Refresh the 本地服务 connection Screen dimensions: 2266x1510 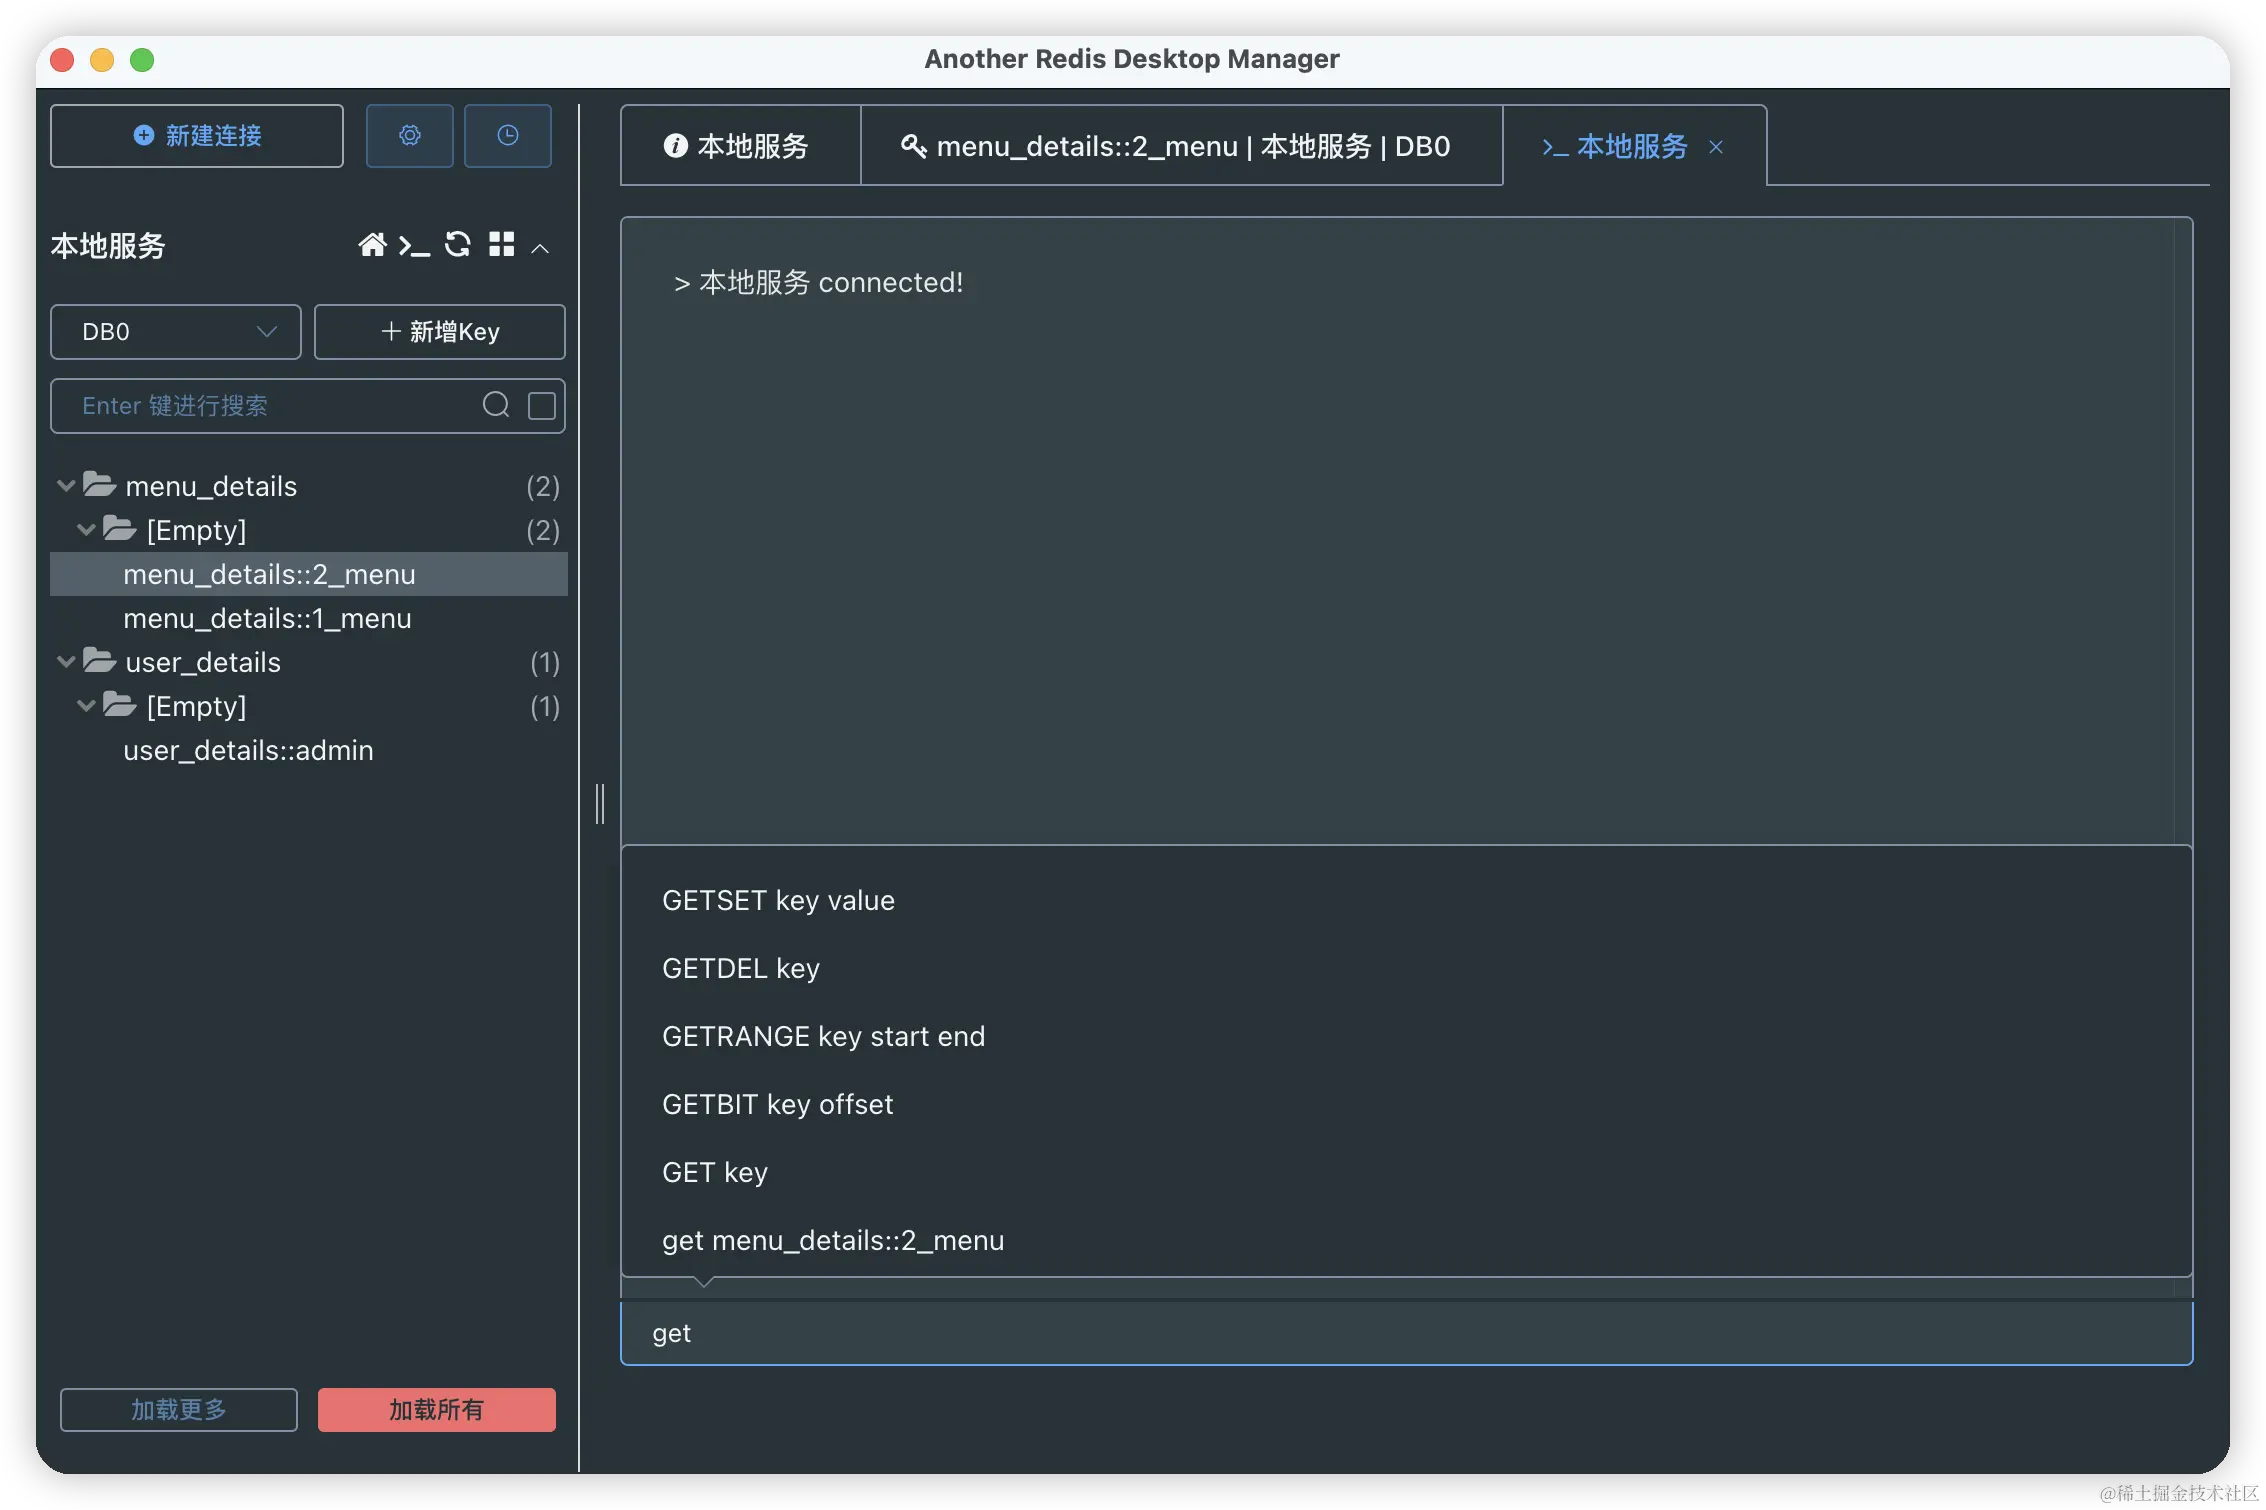pos(458,245)
